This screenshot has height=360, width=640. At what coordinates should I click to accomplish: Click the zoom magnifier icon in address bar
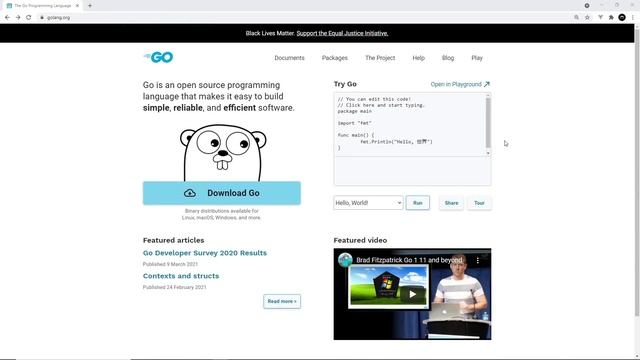(576, 18)
